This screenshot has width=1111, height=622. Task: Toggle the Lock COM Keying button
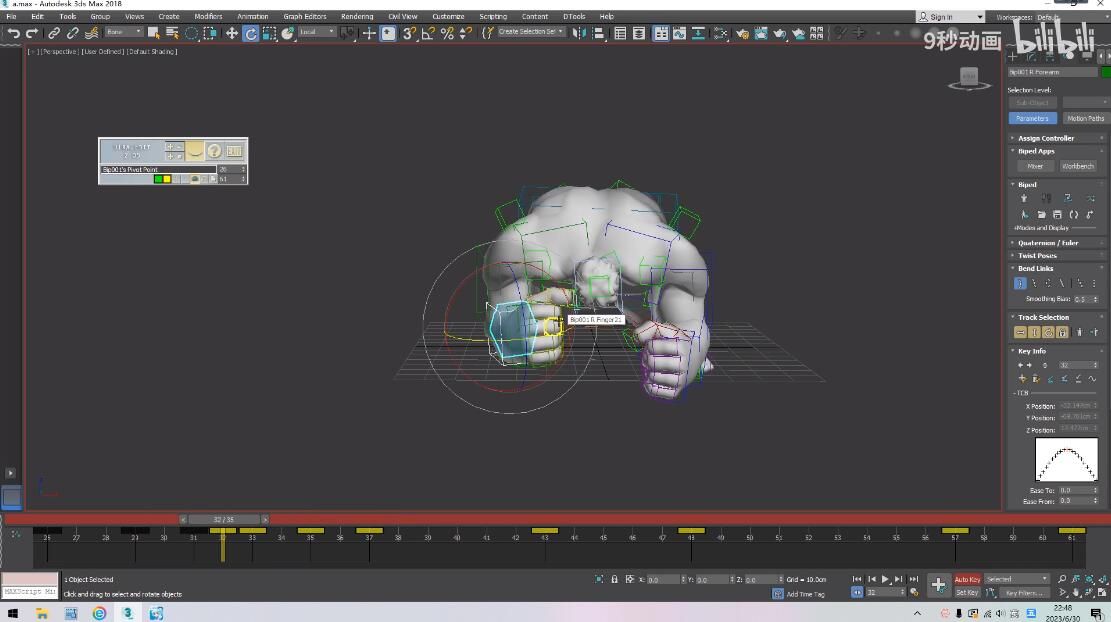(x=1062, y=332)
